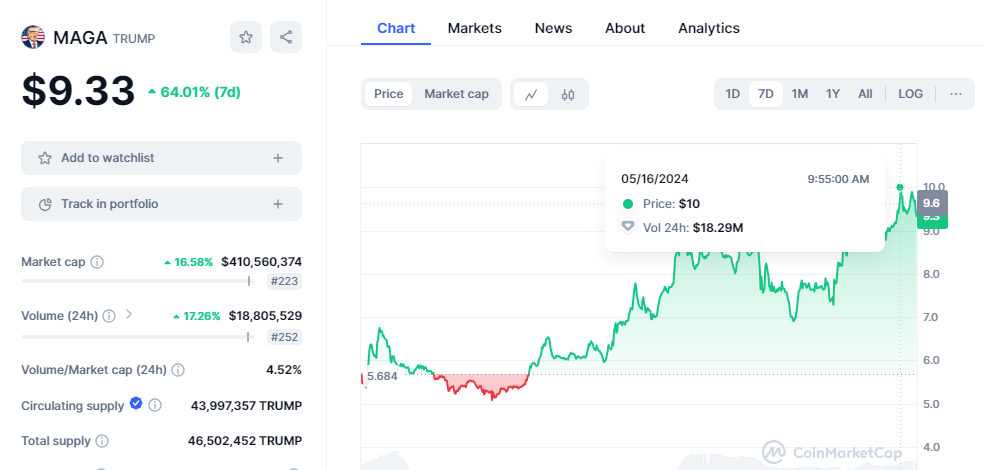Open the News tab

(x=554, y=28)
